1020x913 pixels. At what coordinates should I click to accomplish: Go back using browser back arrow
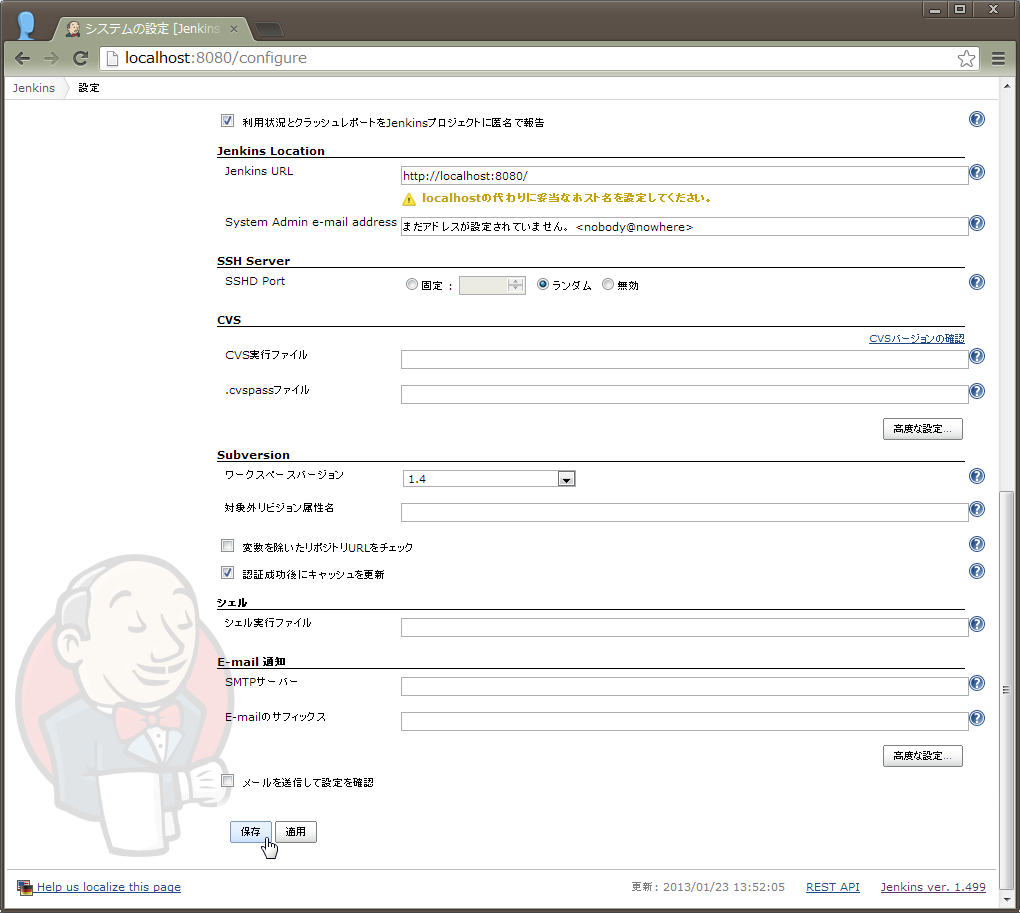22,59
